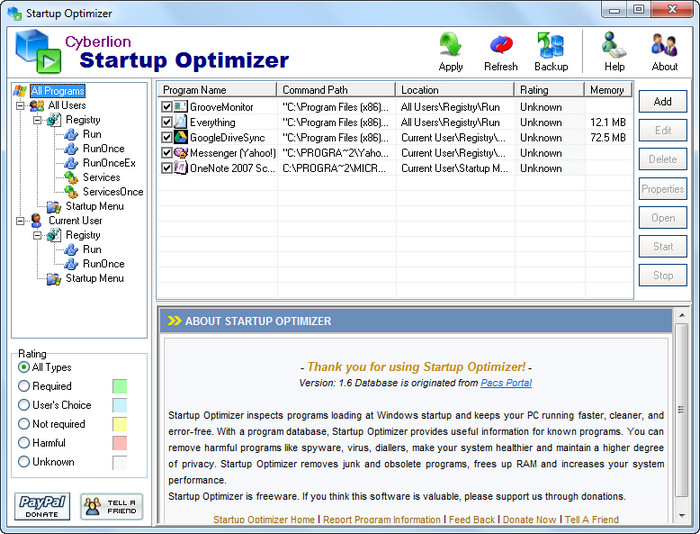Open the Report Program Information link
Viewport: 700px width, 534px height.
click(x=382, y=520)
